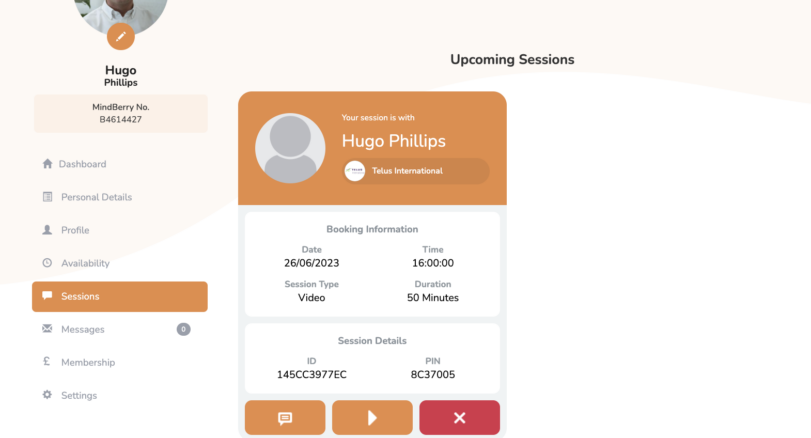Screen dimensions: 811x438
Task: Click the grey session avatar placeholder
Action: tap(290, 148)
